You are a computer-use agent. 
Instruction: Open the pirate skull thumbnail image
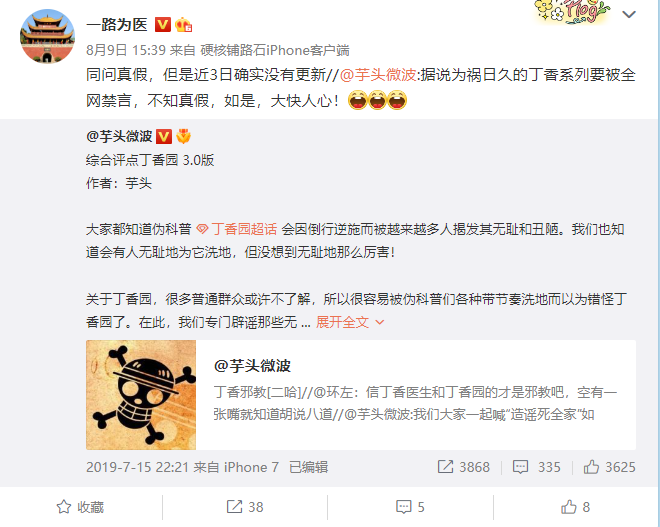141,395
